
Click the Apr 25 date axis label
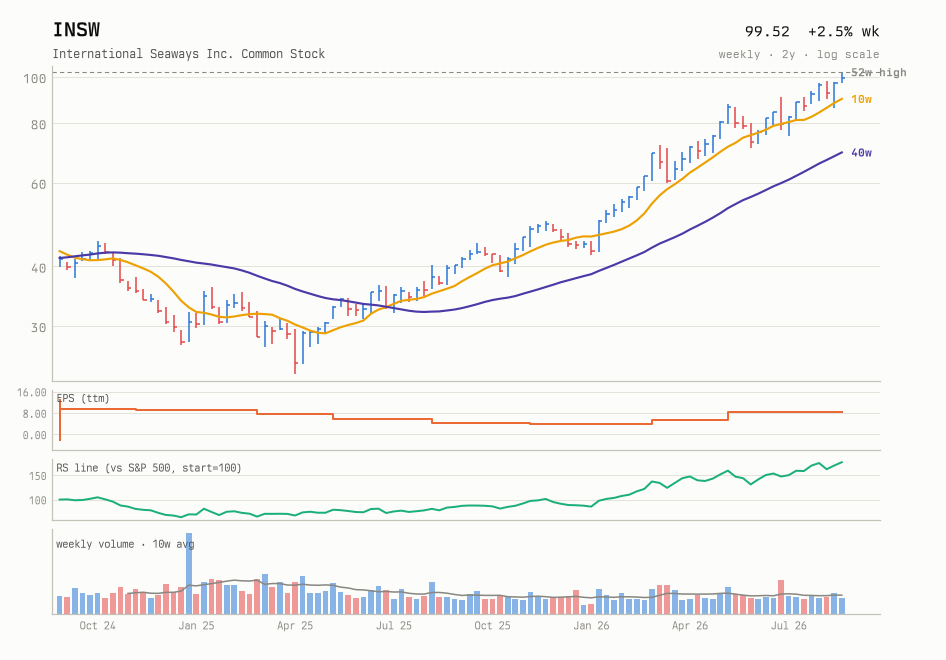click(295, 626)
